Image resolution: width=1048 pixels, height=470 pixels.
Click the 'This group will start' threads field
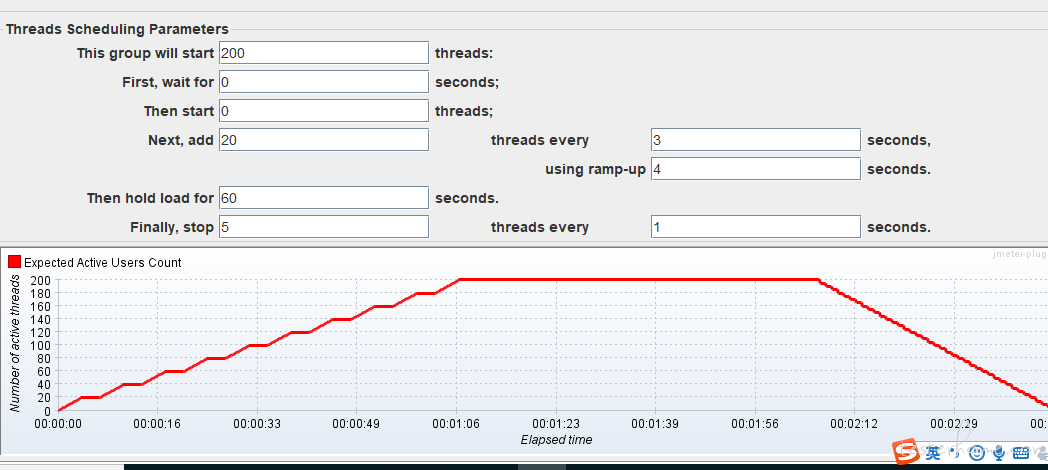323,53
